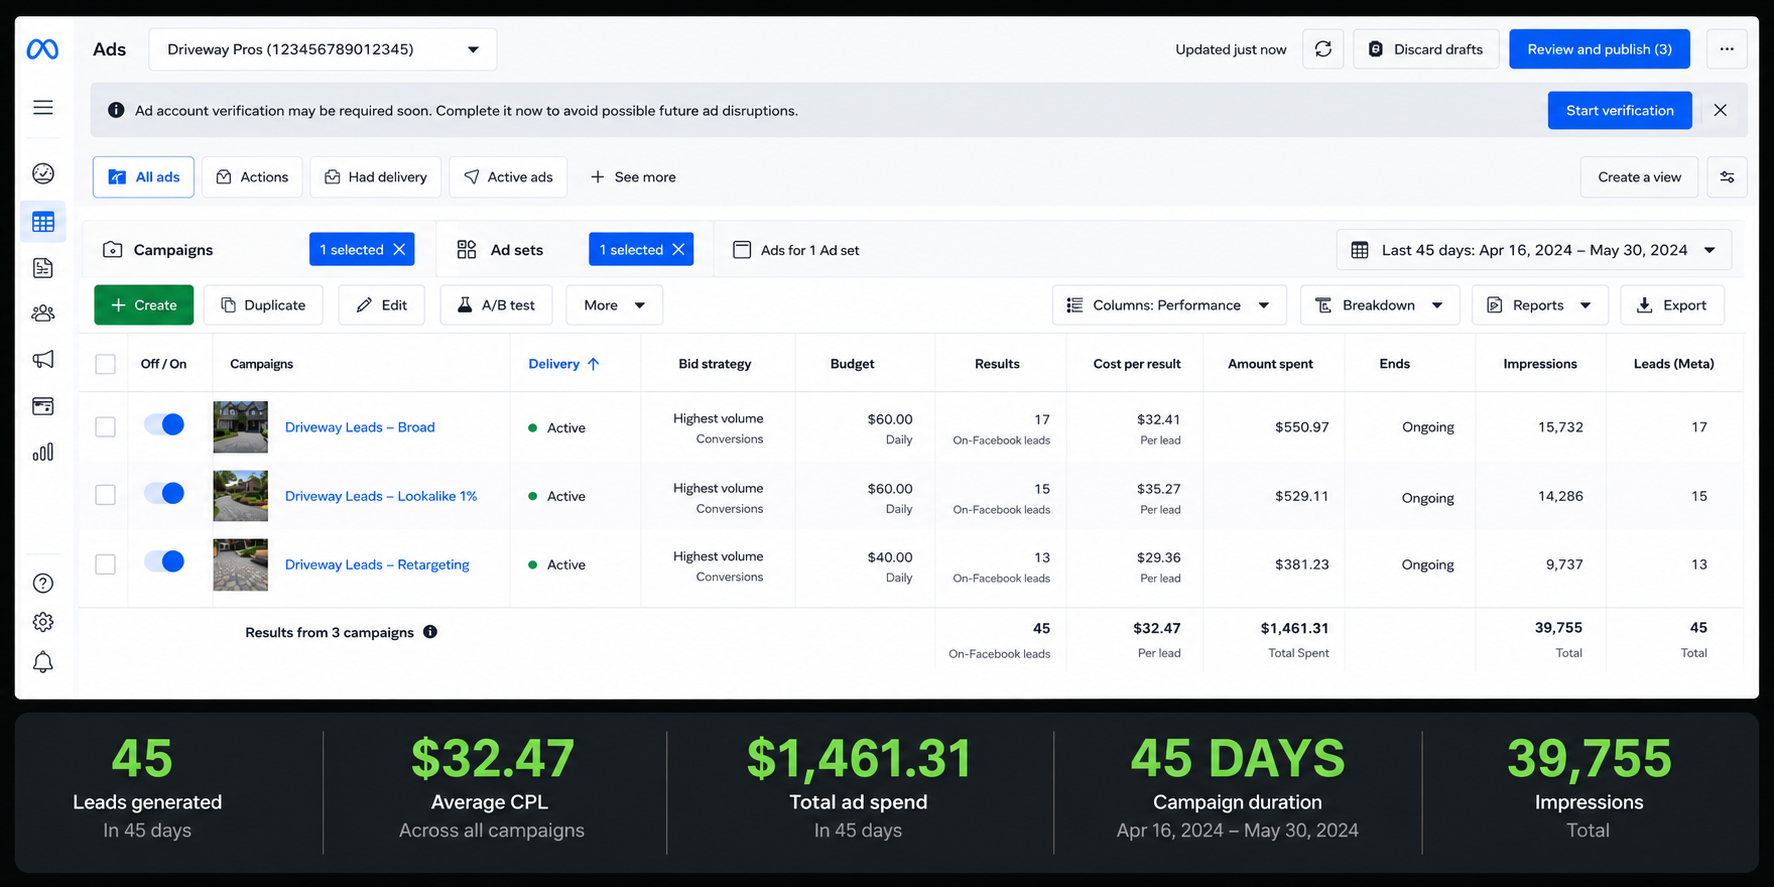Open Driveway Leads – Retargeting link
1774x887 pixels.
click(x=377, y=564)
